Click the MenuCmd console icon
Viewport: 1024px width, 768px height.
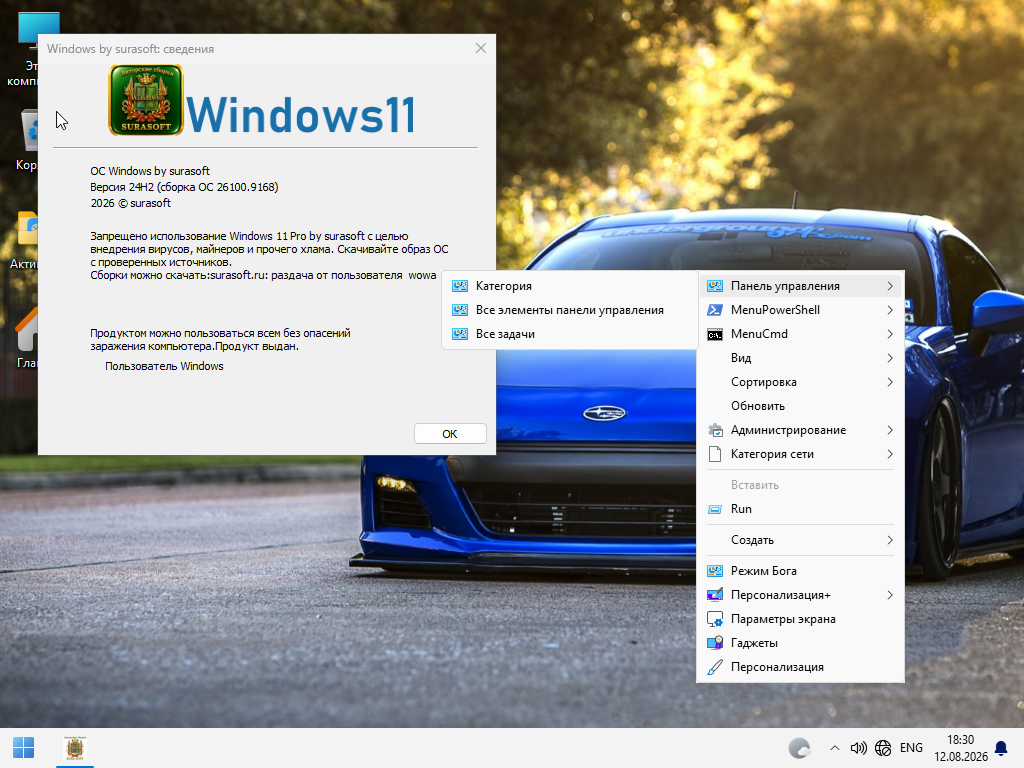tap(715, 334)
